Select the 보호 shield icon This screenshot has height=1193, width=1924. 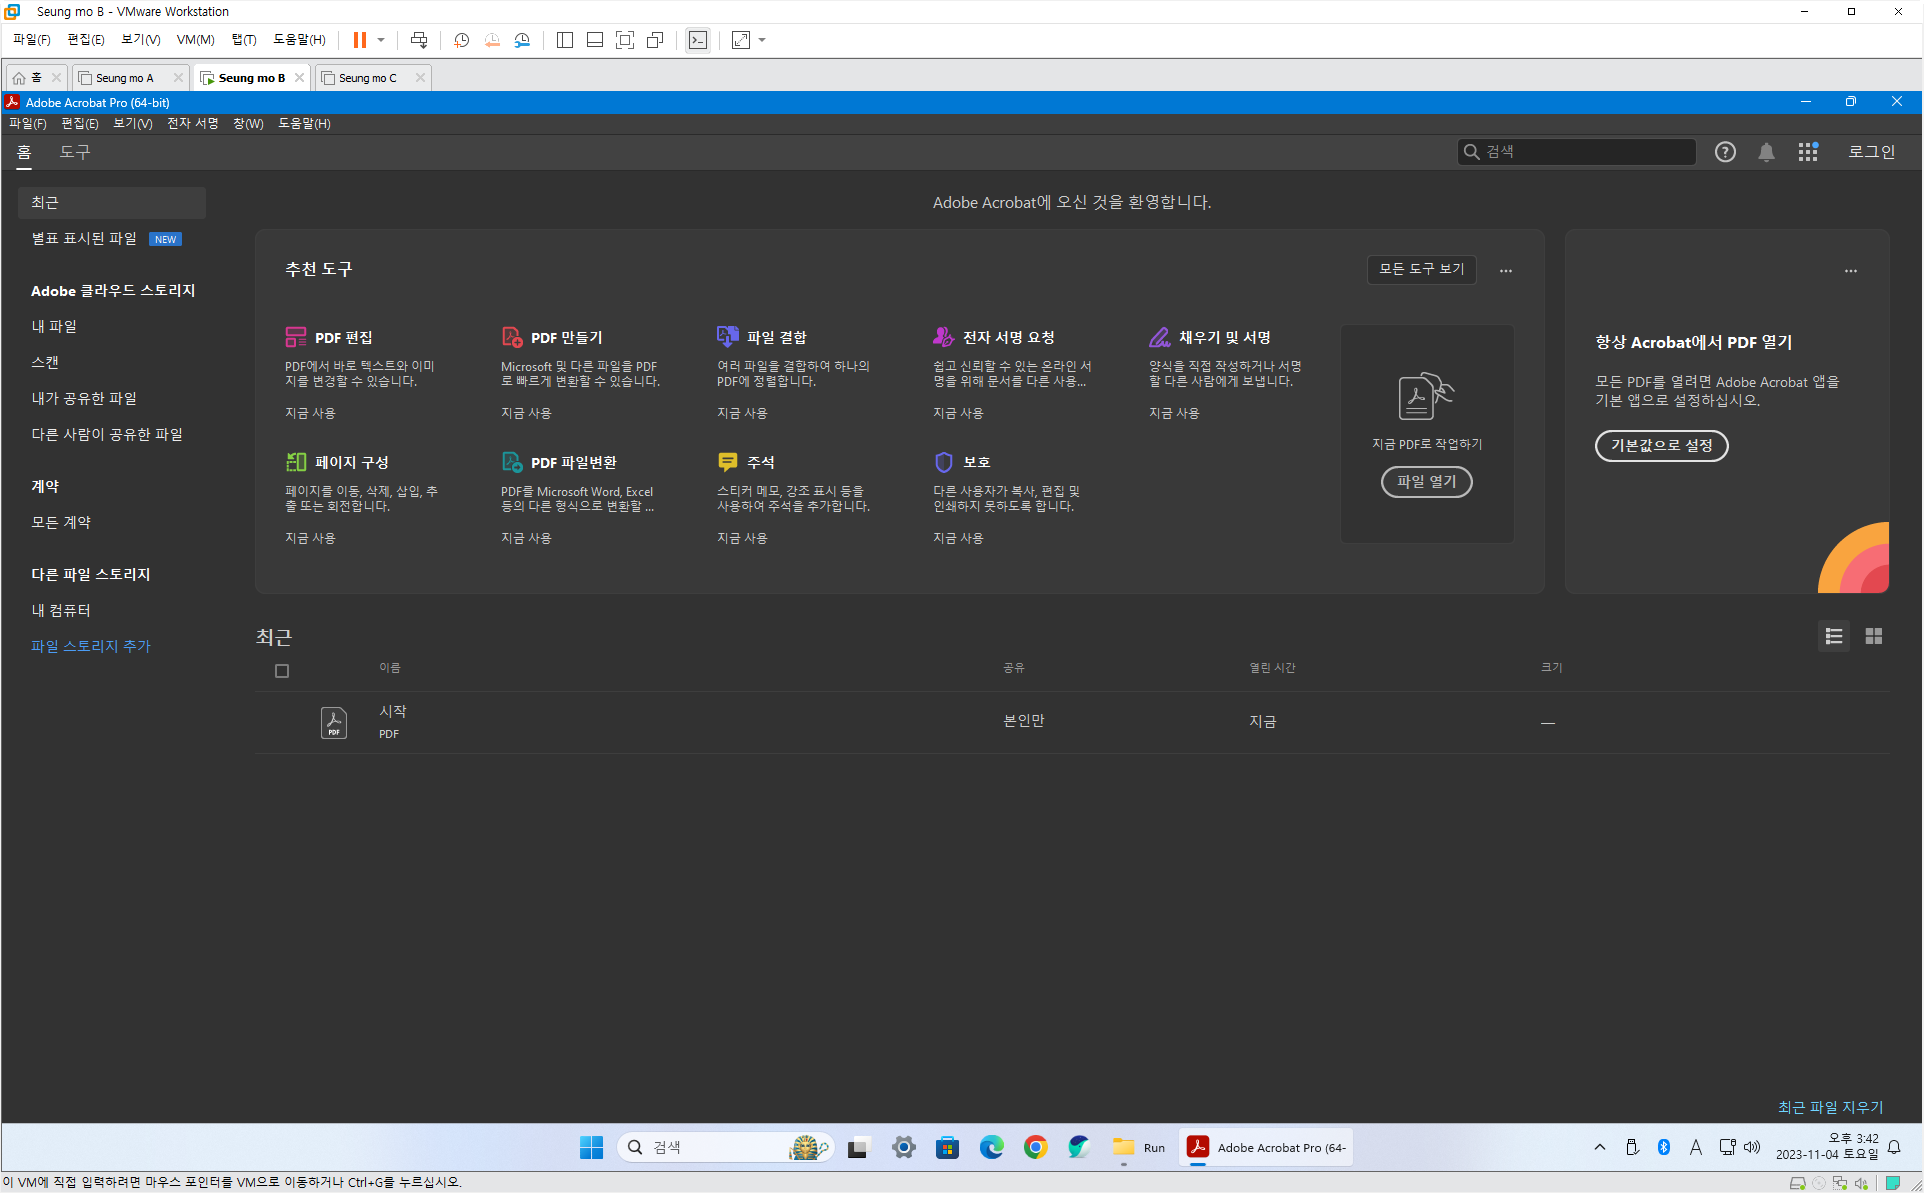[943, 462]
